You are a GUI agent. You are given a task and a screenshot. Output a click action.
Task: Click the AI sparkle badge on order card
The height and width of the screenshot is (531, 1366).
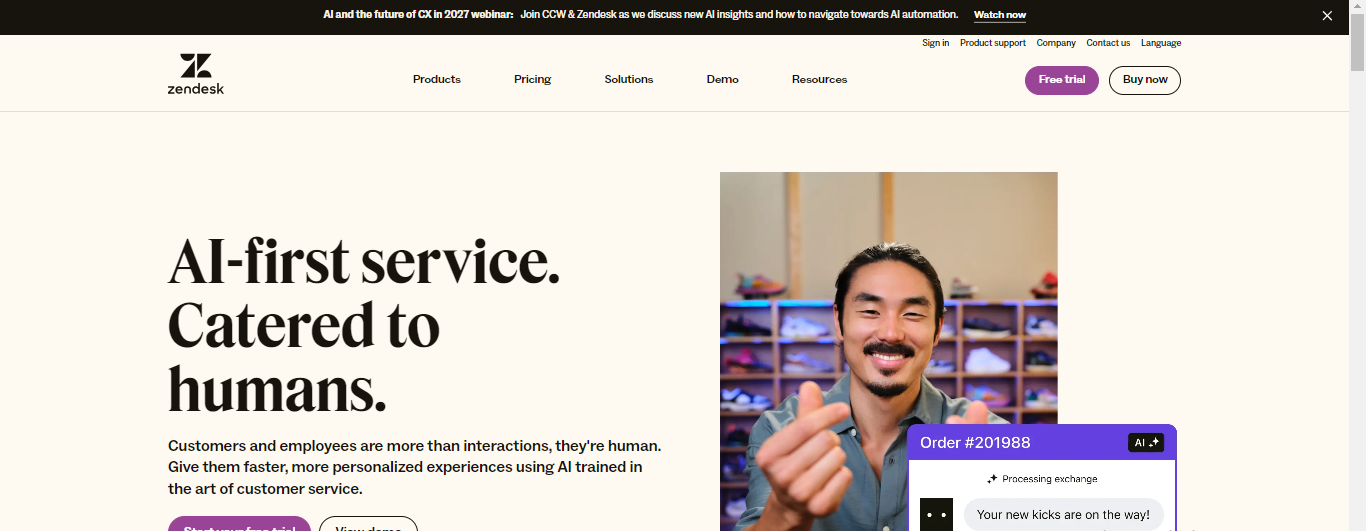[x=1146, y=442]
